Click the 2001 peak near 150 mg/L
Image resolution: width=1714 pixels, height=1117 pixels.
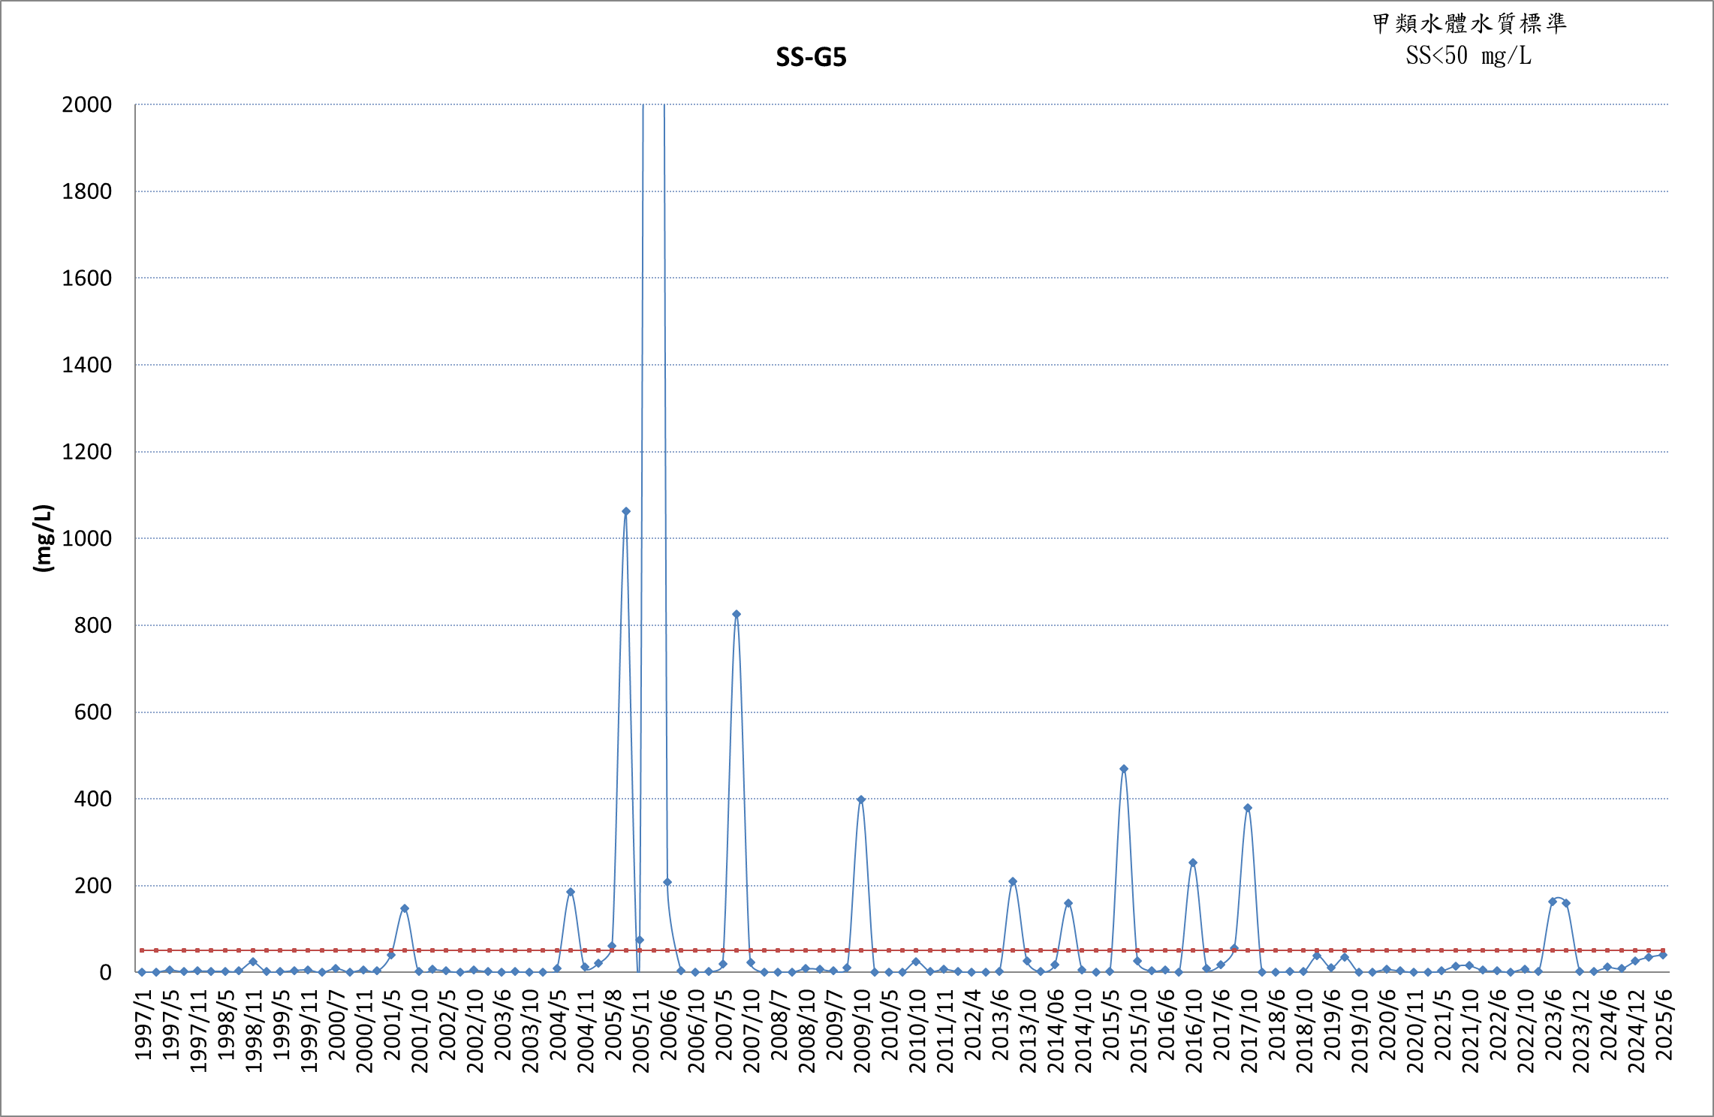[x=405, y=908]
